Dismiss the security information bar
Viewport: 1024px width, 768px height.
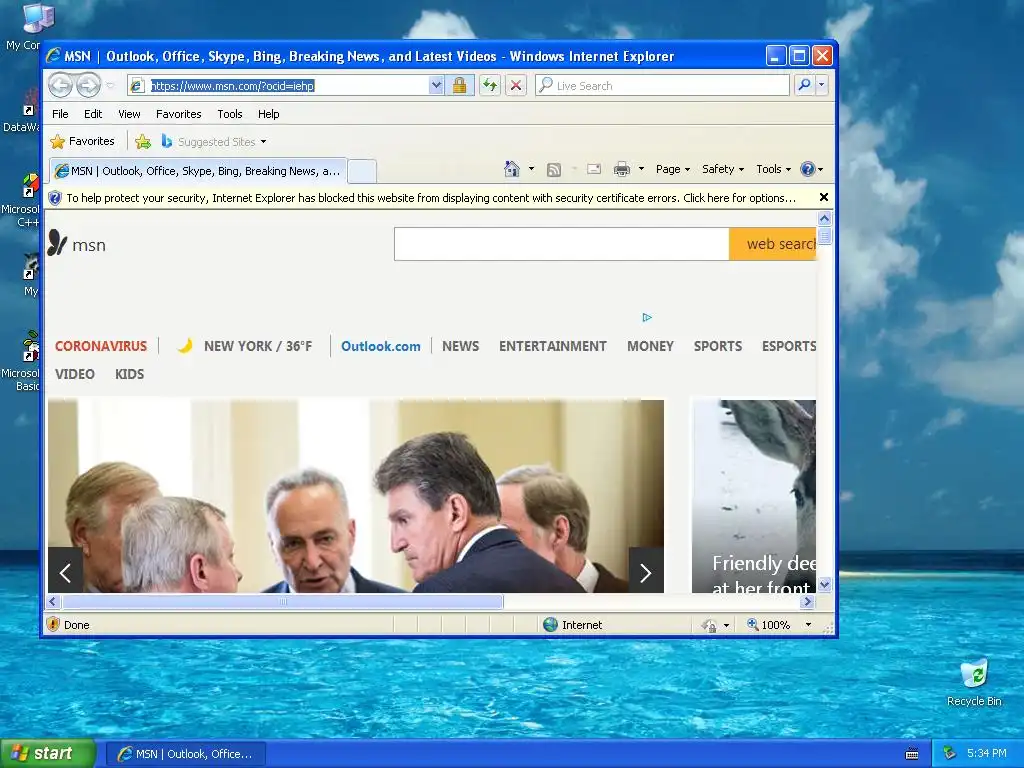(x=824, y=197)
